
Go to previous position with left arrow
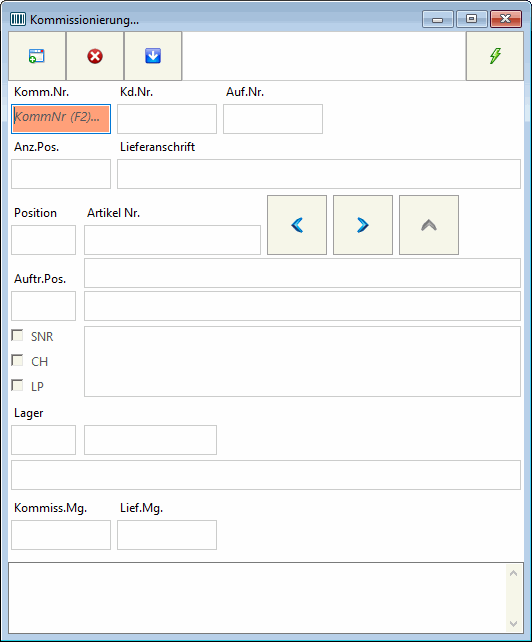point(297,225)
